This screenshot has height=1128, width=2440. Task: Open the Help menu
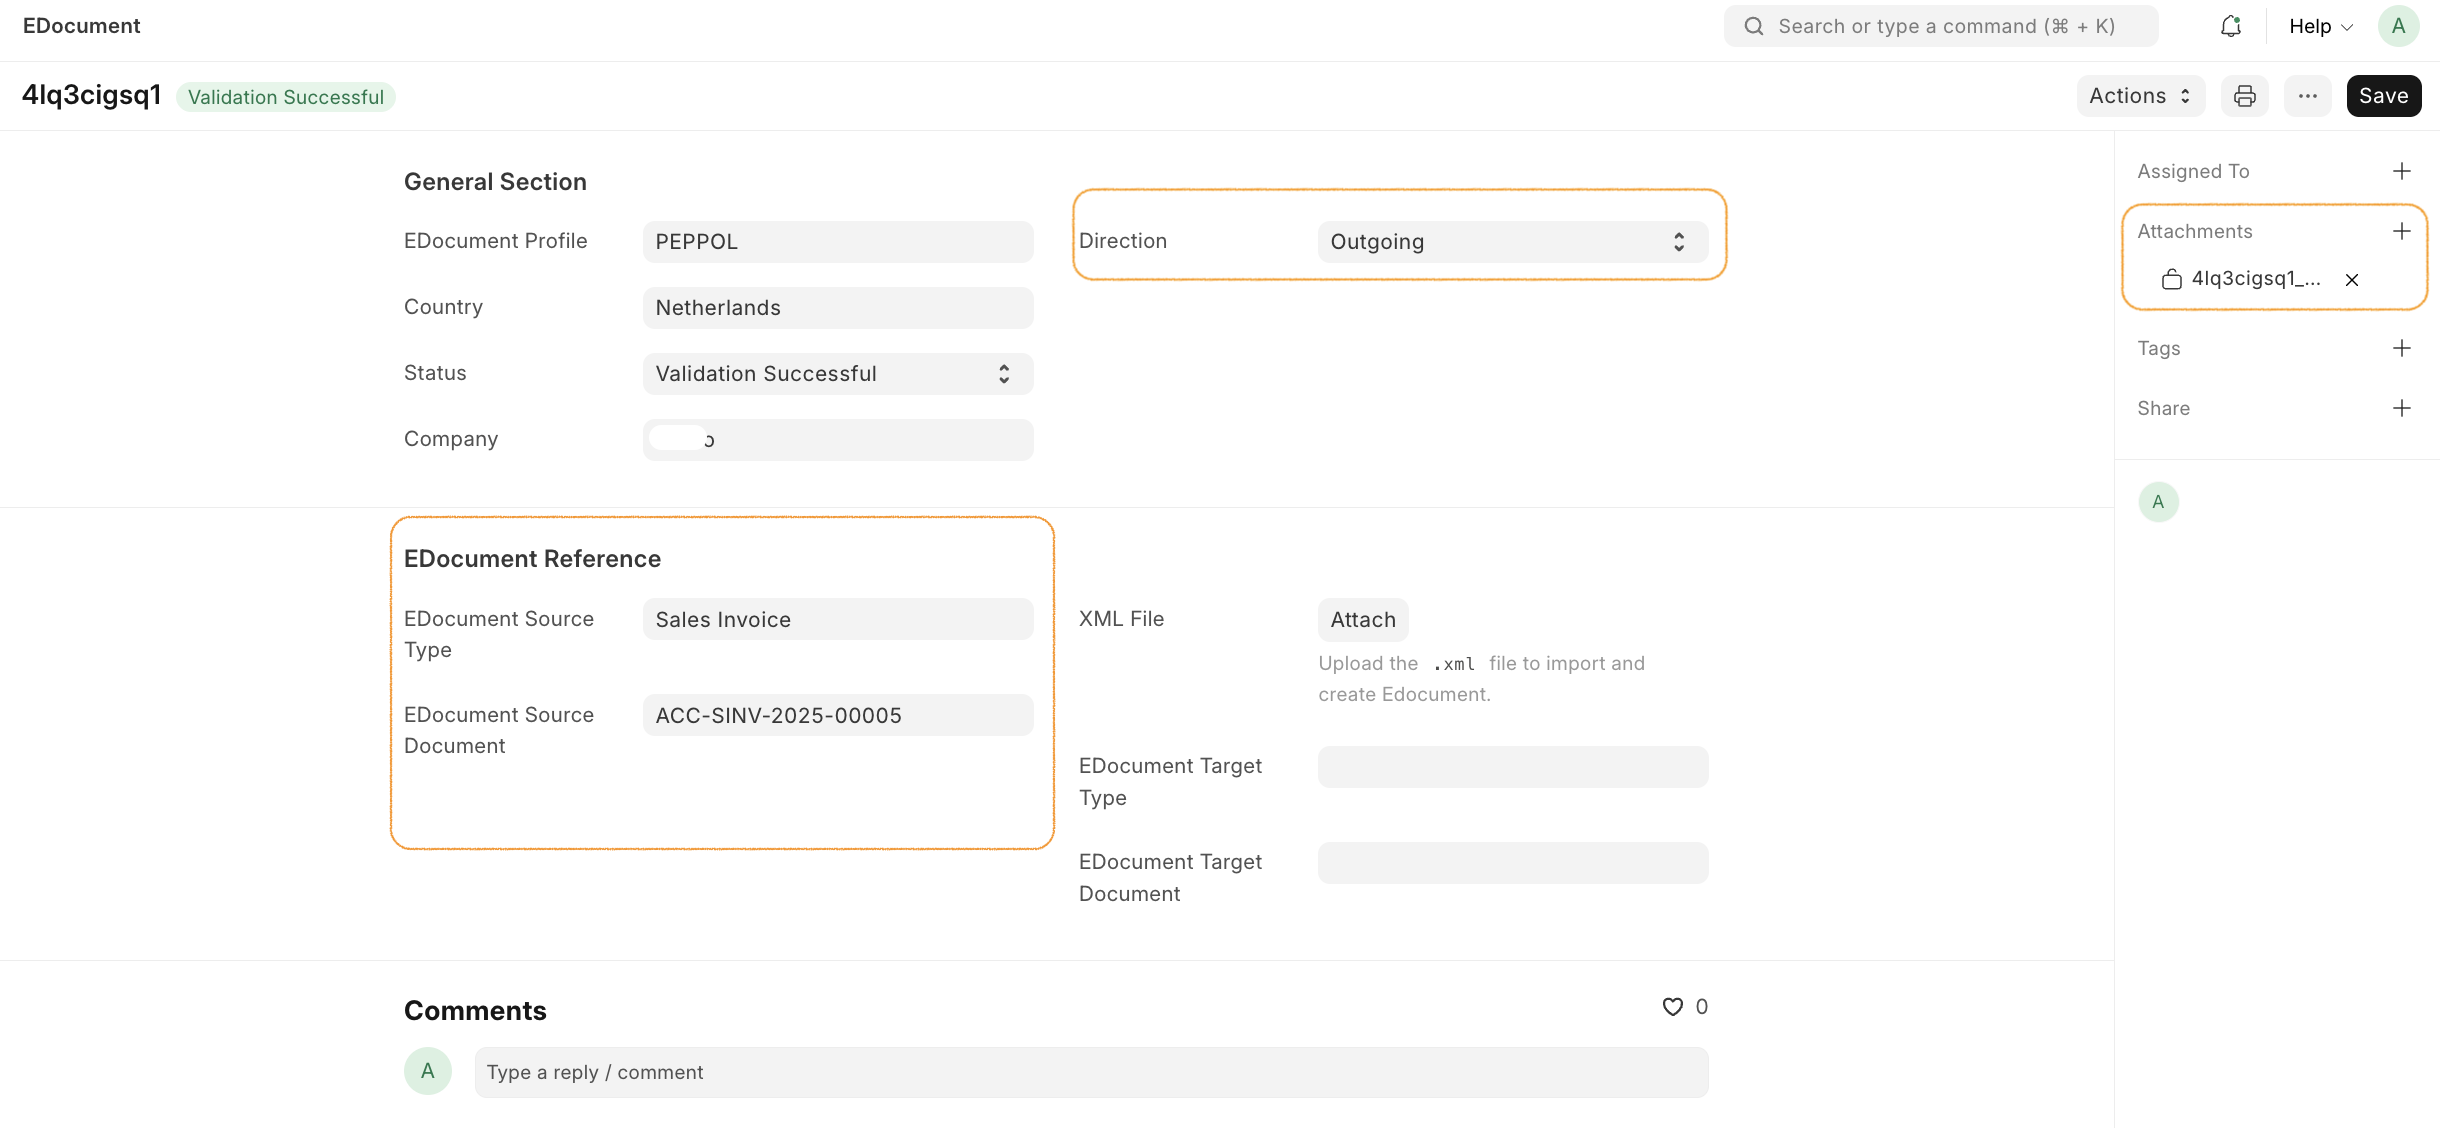[x=2320, y=27]
